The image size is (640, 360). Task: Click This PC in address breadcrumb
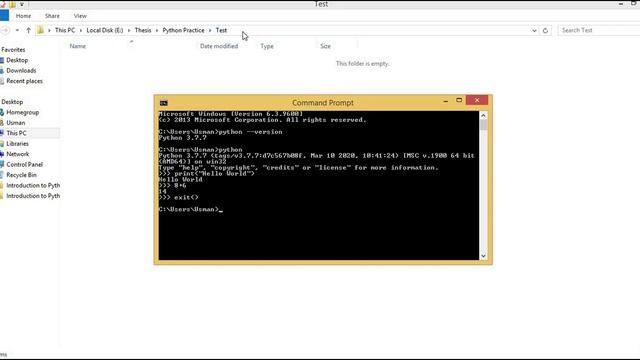(x=65, y=30)
